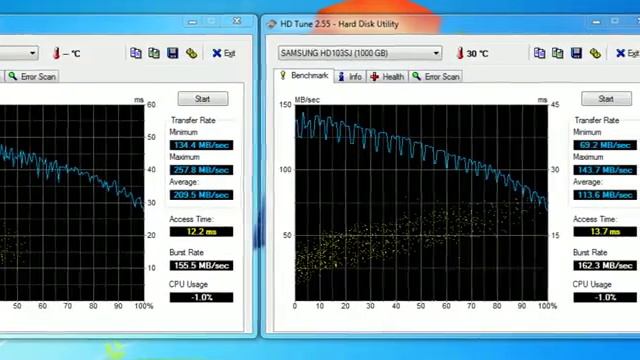This screenshot has height=360, width=640.
Task: Click right window benchmark graph
Action: pyautogui.click(x=421, y=202)
